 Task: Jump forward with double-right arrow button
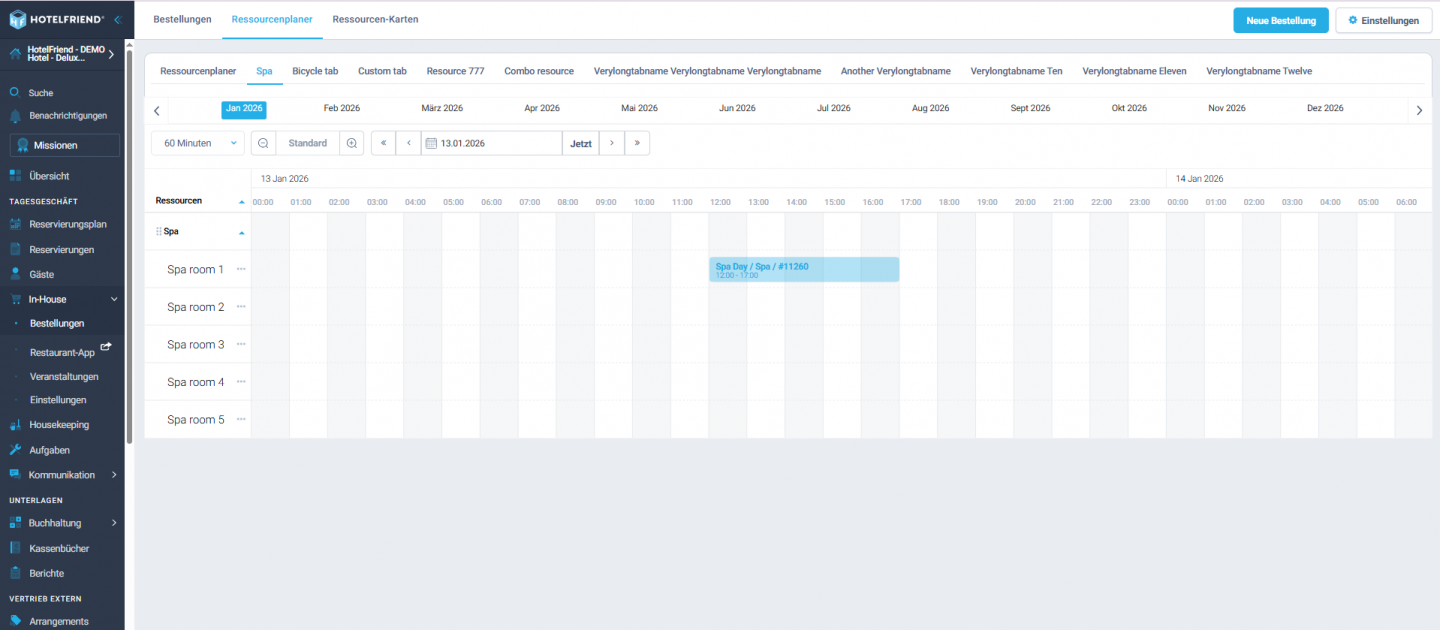[637, 143]
